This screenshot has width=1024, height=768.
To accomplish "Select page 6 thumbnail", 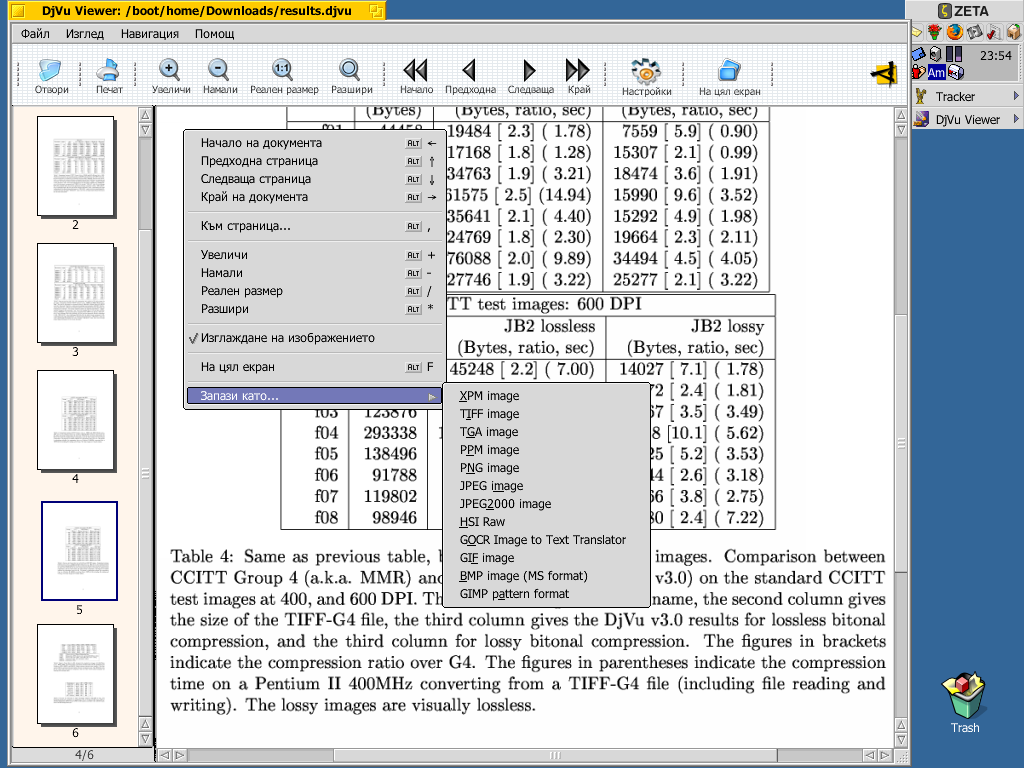I will point(76,674).
